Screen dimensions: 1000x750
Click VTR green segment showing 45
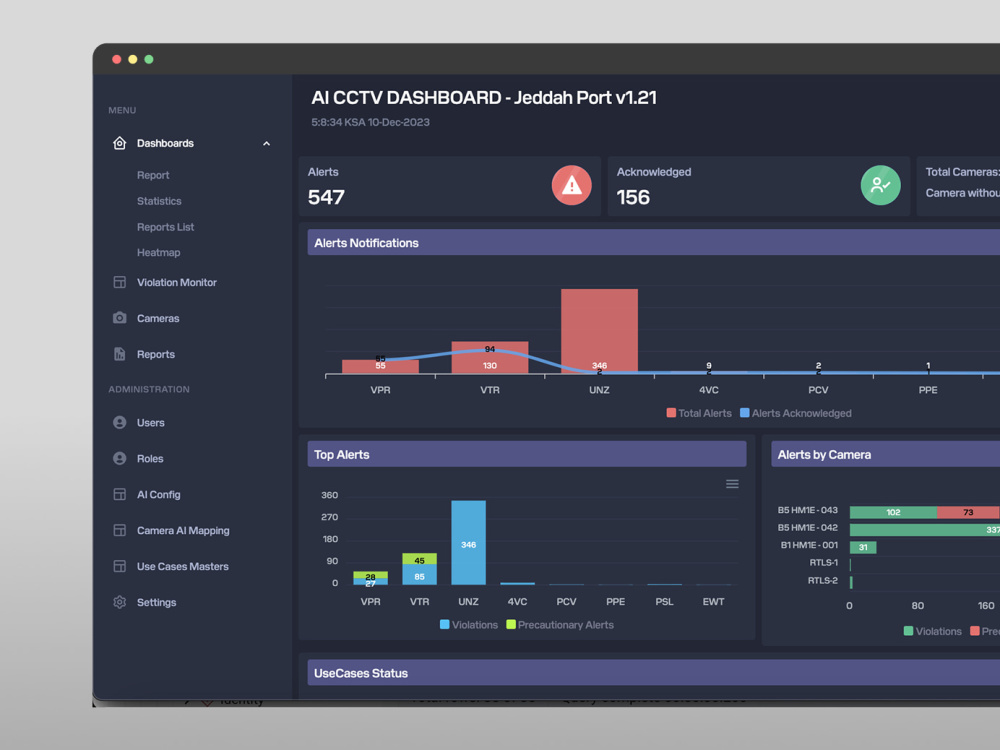click(420, 559)
